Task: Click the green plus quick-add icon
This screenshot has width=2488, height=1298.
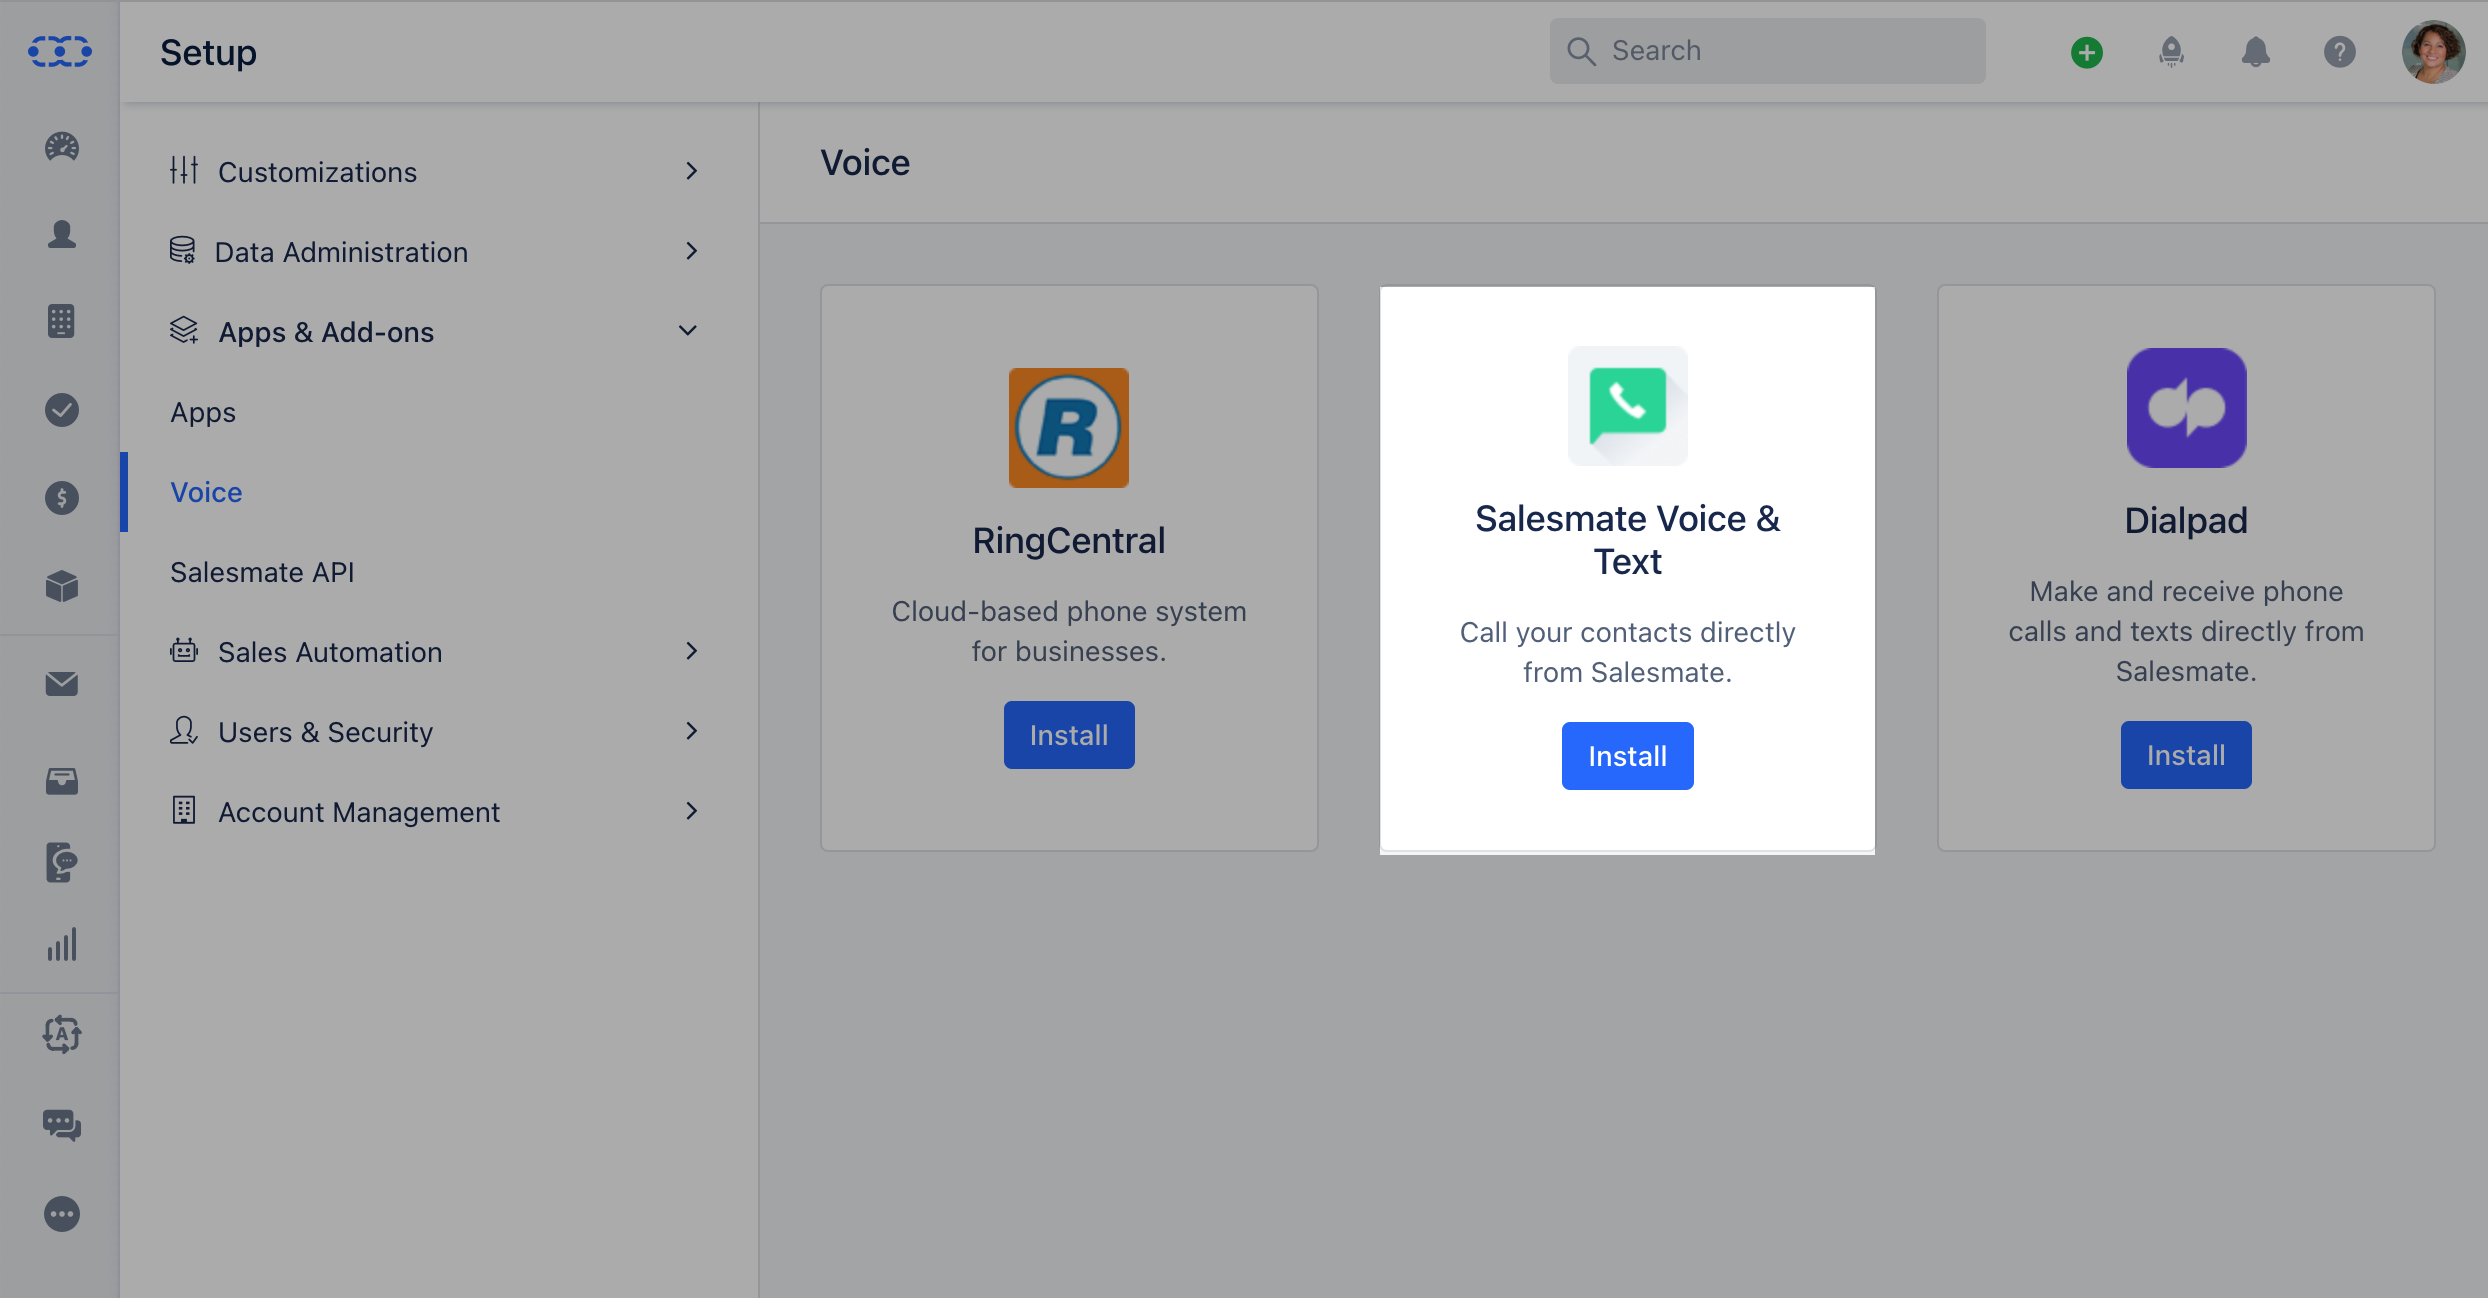Action: coord(2087,52)
